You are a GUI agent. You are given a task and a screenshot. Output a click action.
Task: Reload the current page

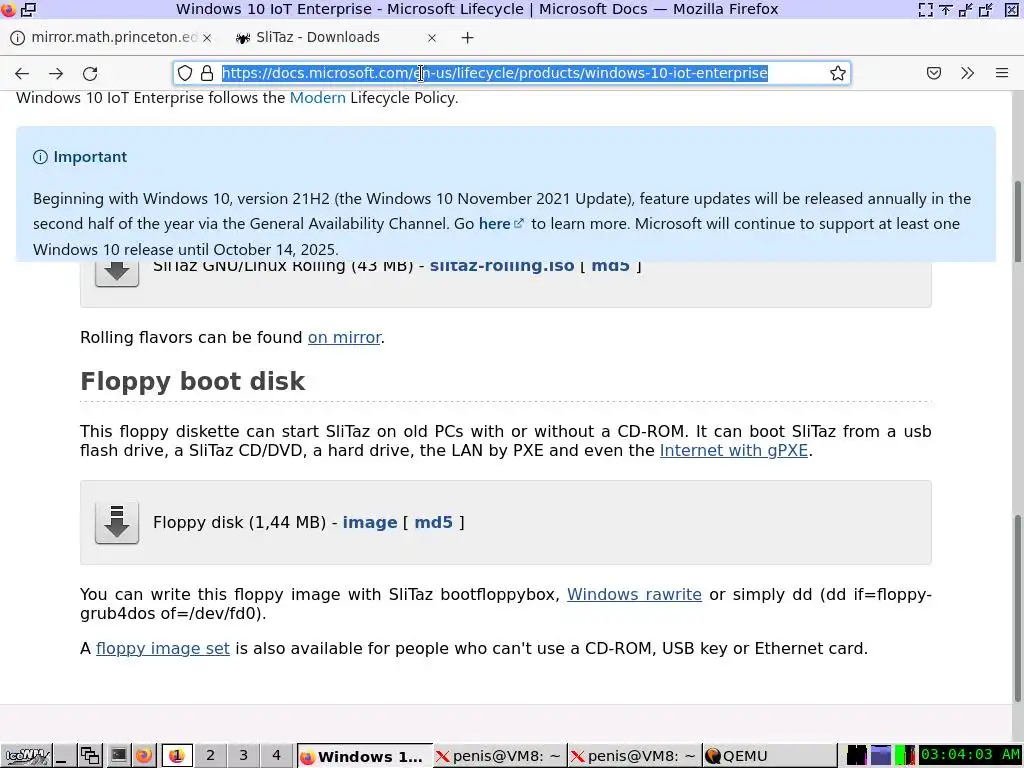click(x=90, y=73)
